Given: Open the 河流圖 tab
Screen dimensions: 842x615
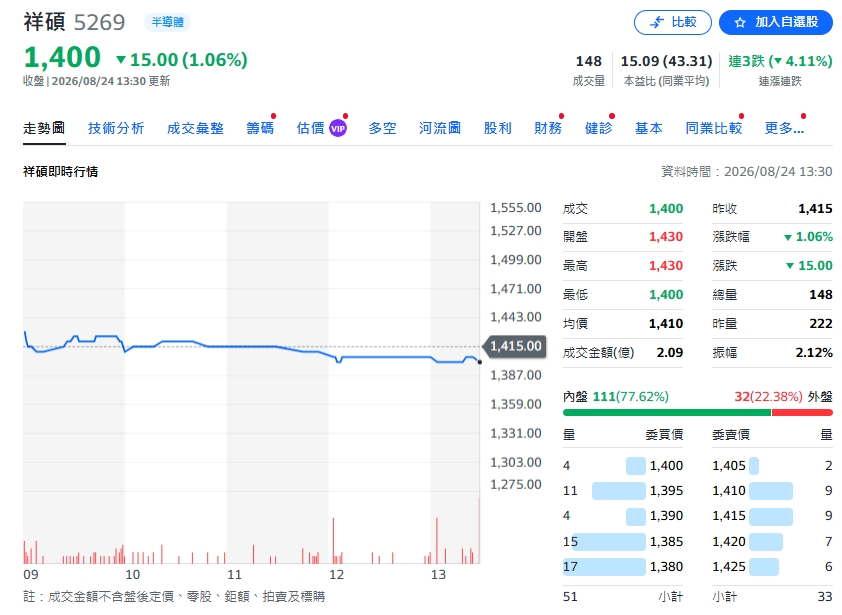Looking at the screenshot, I should (x=440, y=128).
